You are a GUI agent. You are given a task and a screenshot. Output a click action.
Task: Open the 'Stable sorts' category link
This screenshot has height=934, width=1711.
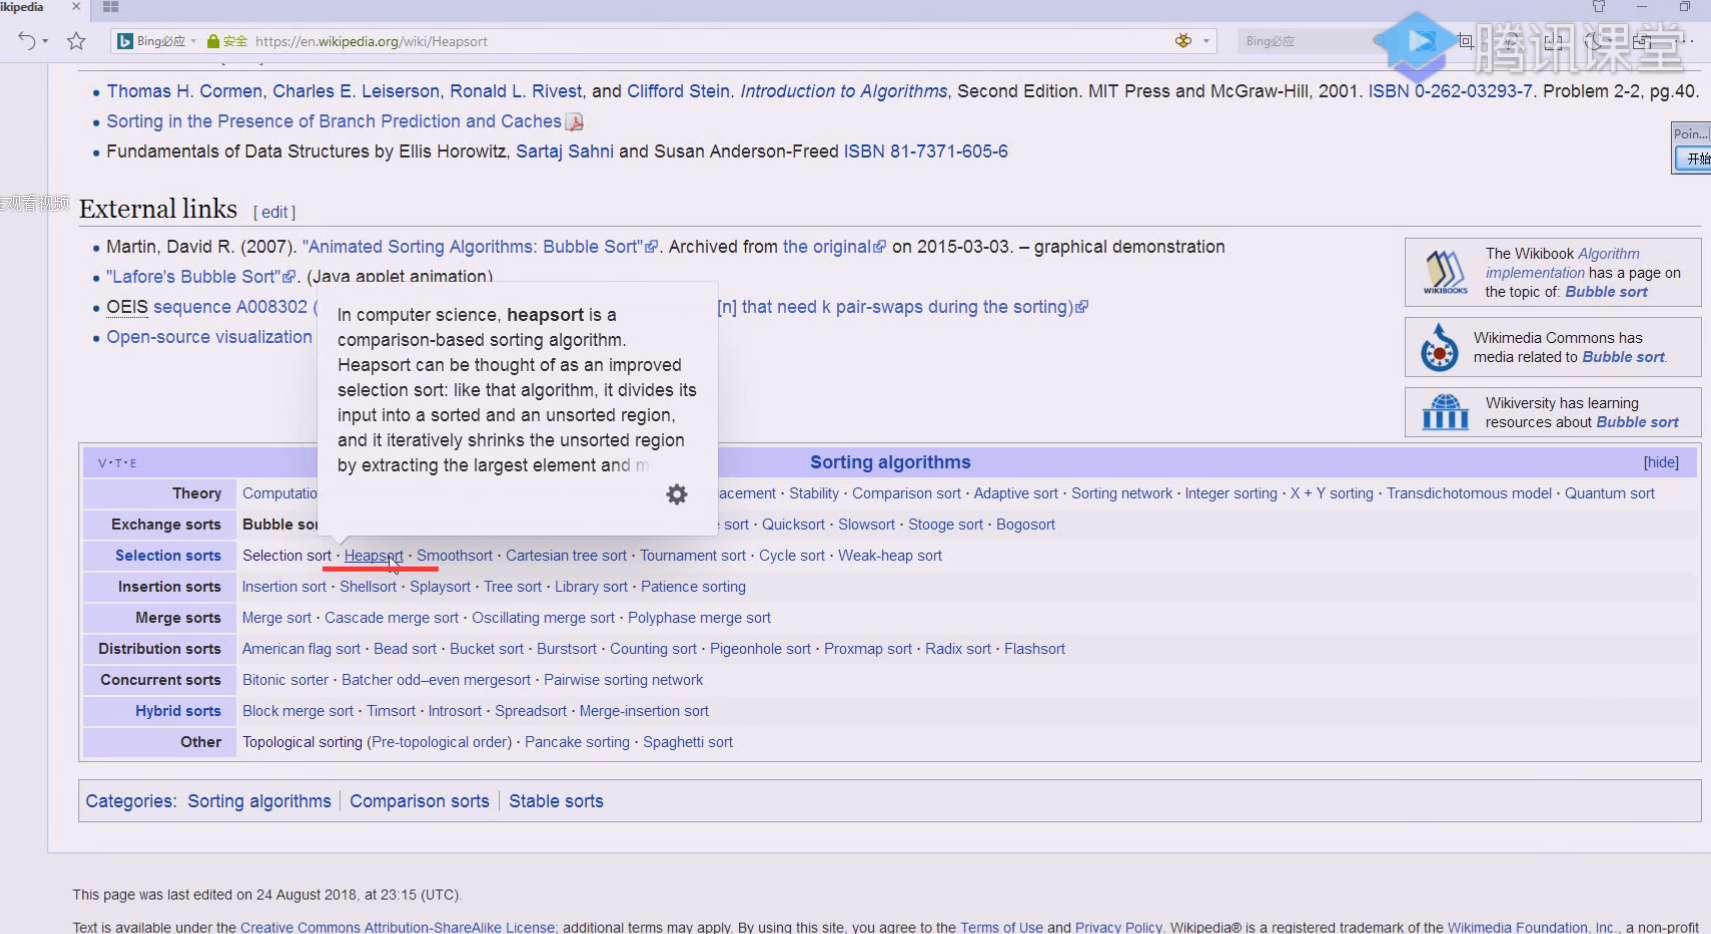click(x=556, y=801)
